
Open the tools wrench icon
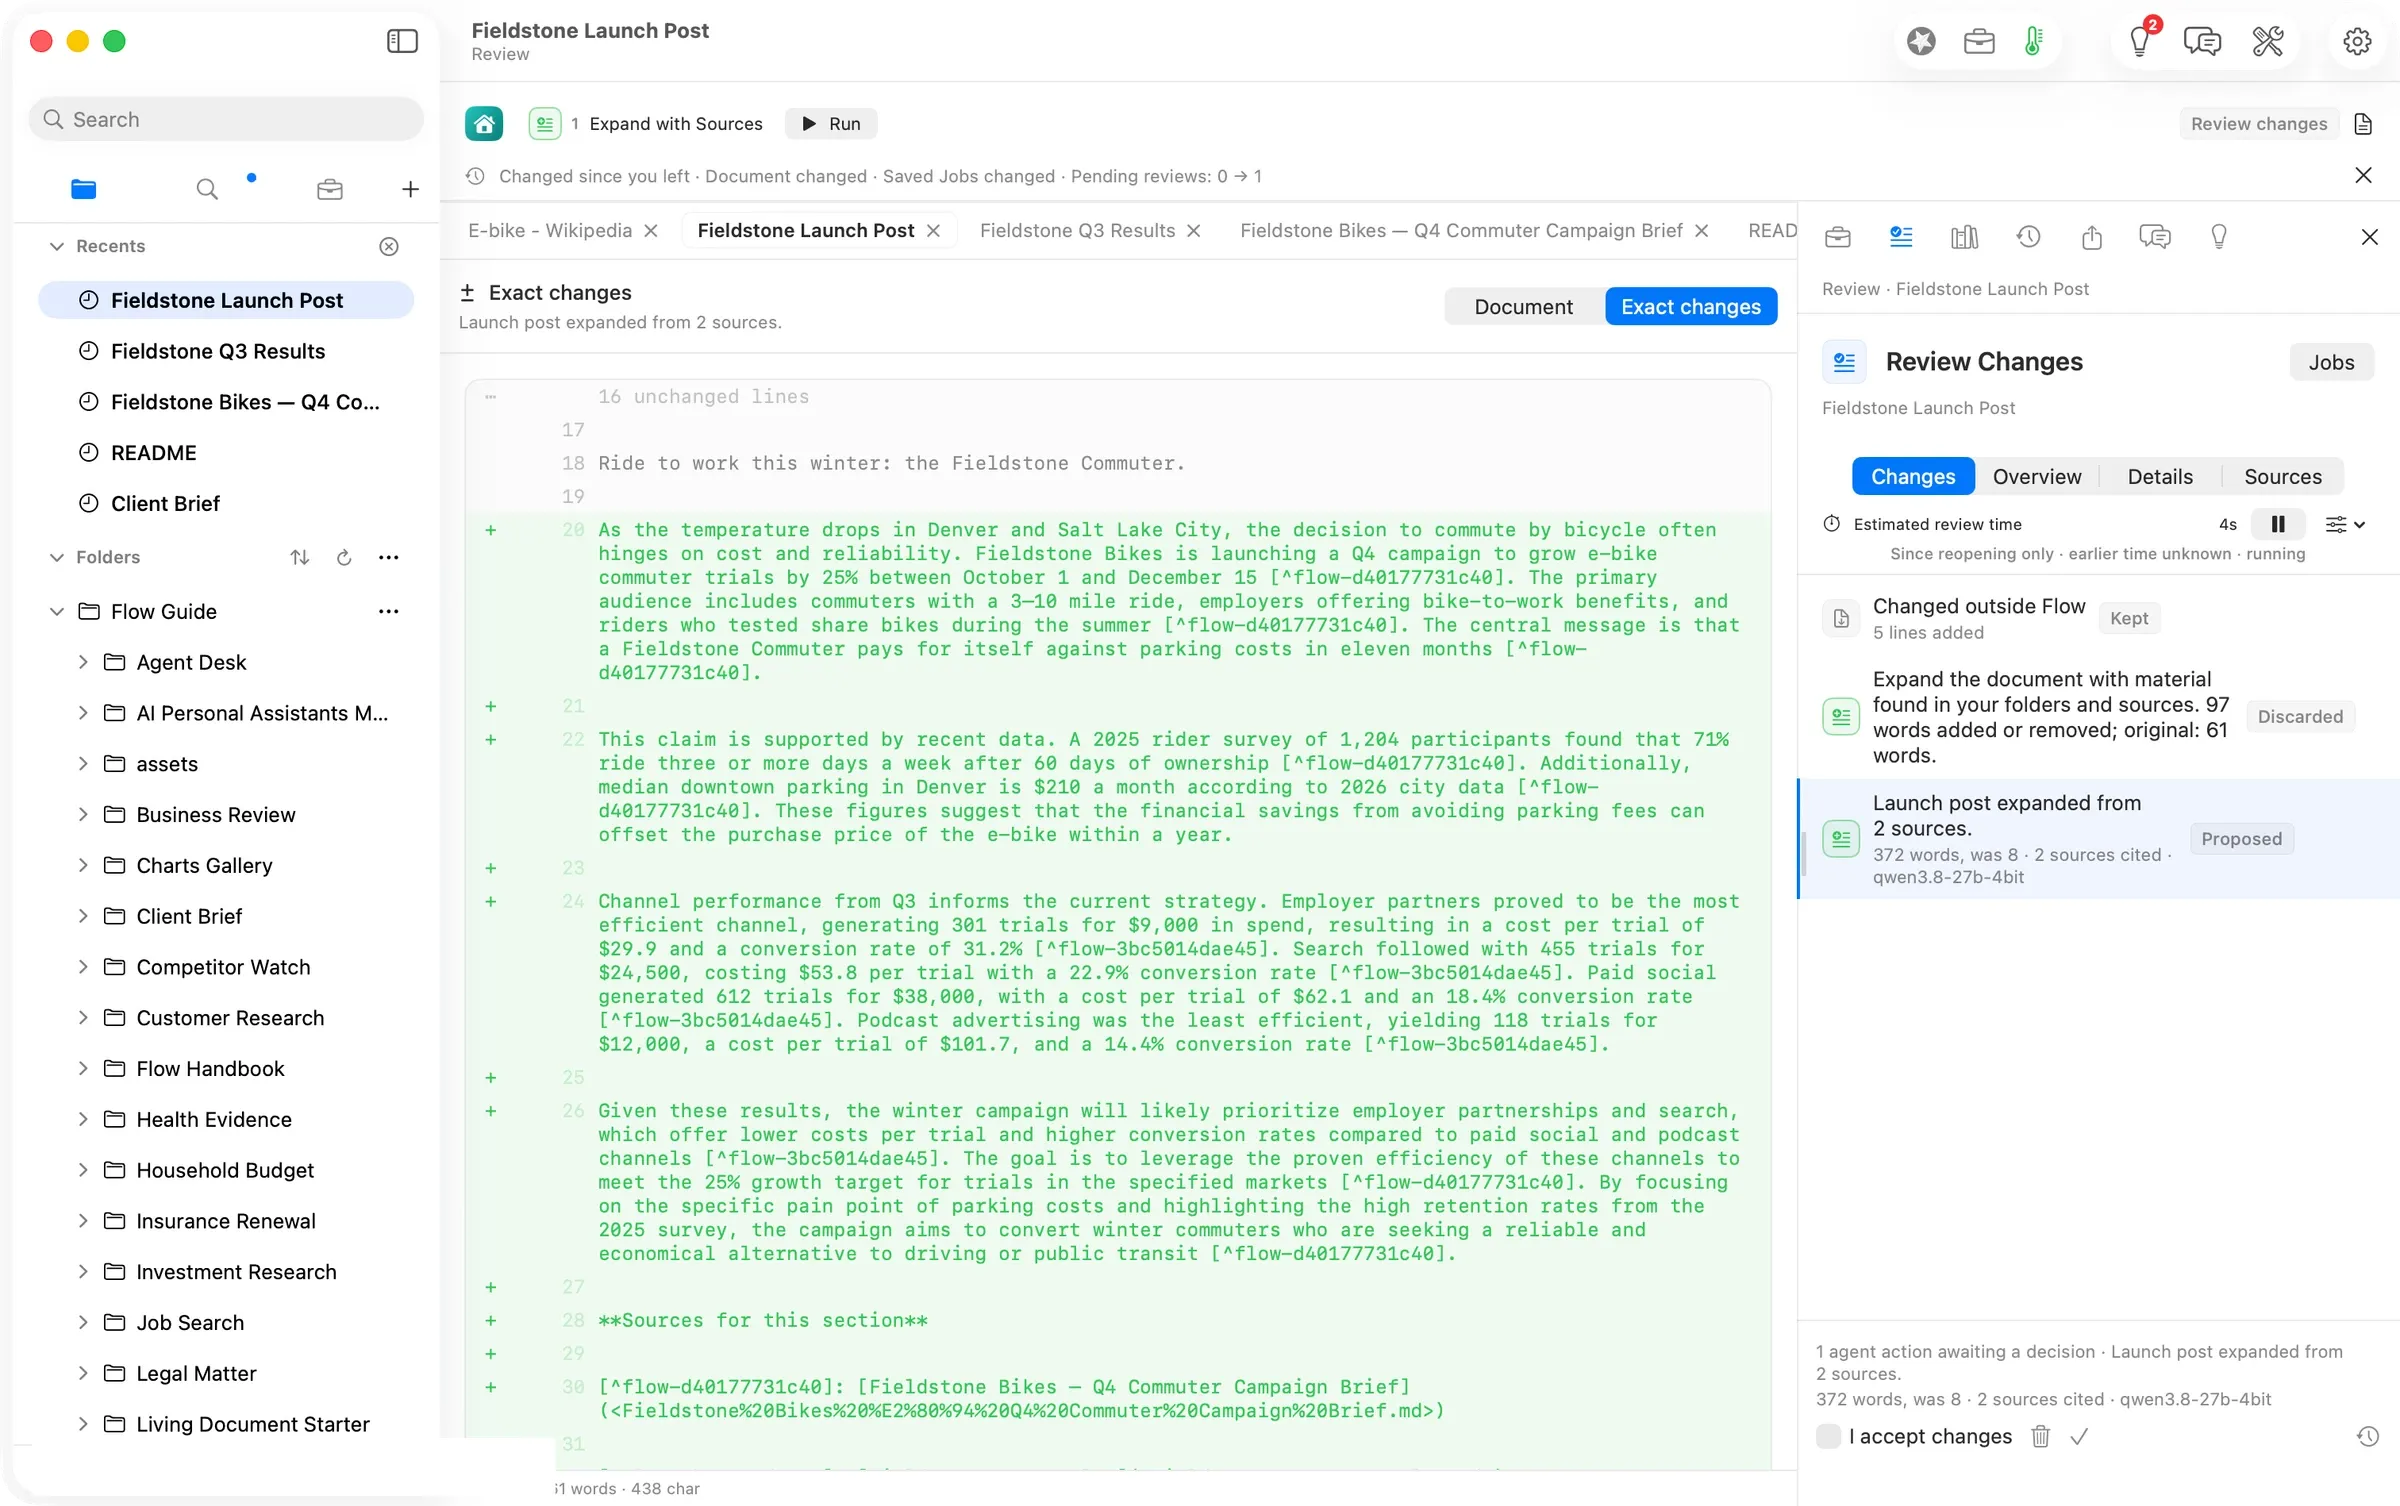[2267, 41]
